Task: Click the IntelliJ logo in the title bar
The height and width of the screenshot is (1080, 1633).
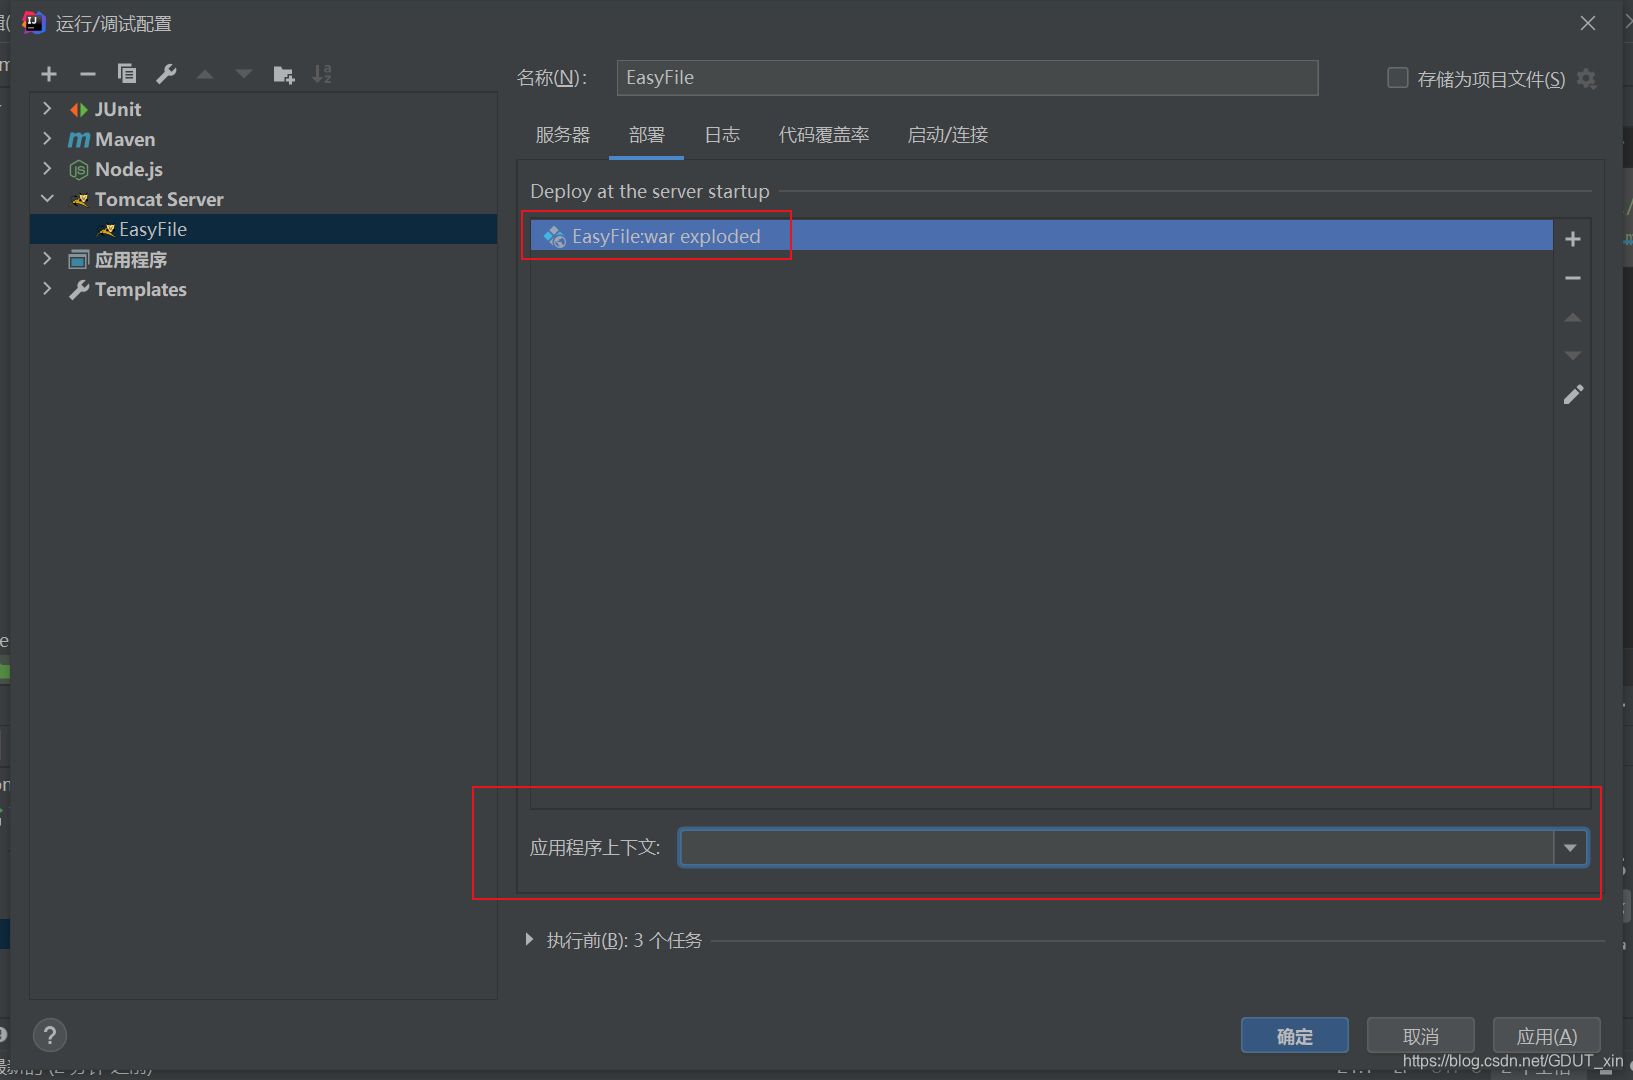Action: point(34,22)
